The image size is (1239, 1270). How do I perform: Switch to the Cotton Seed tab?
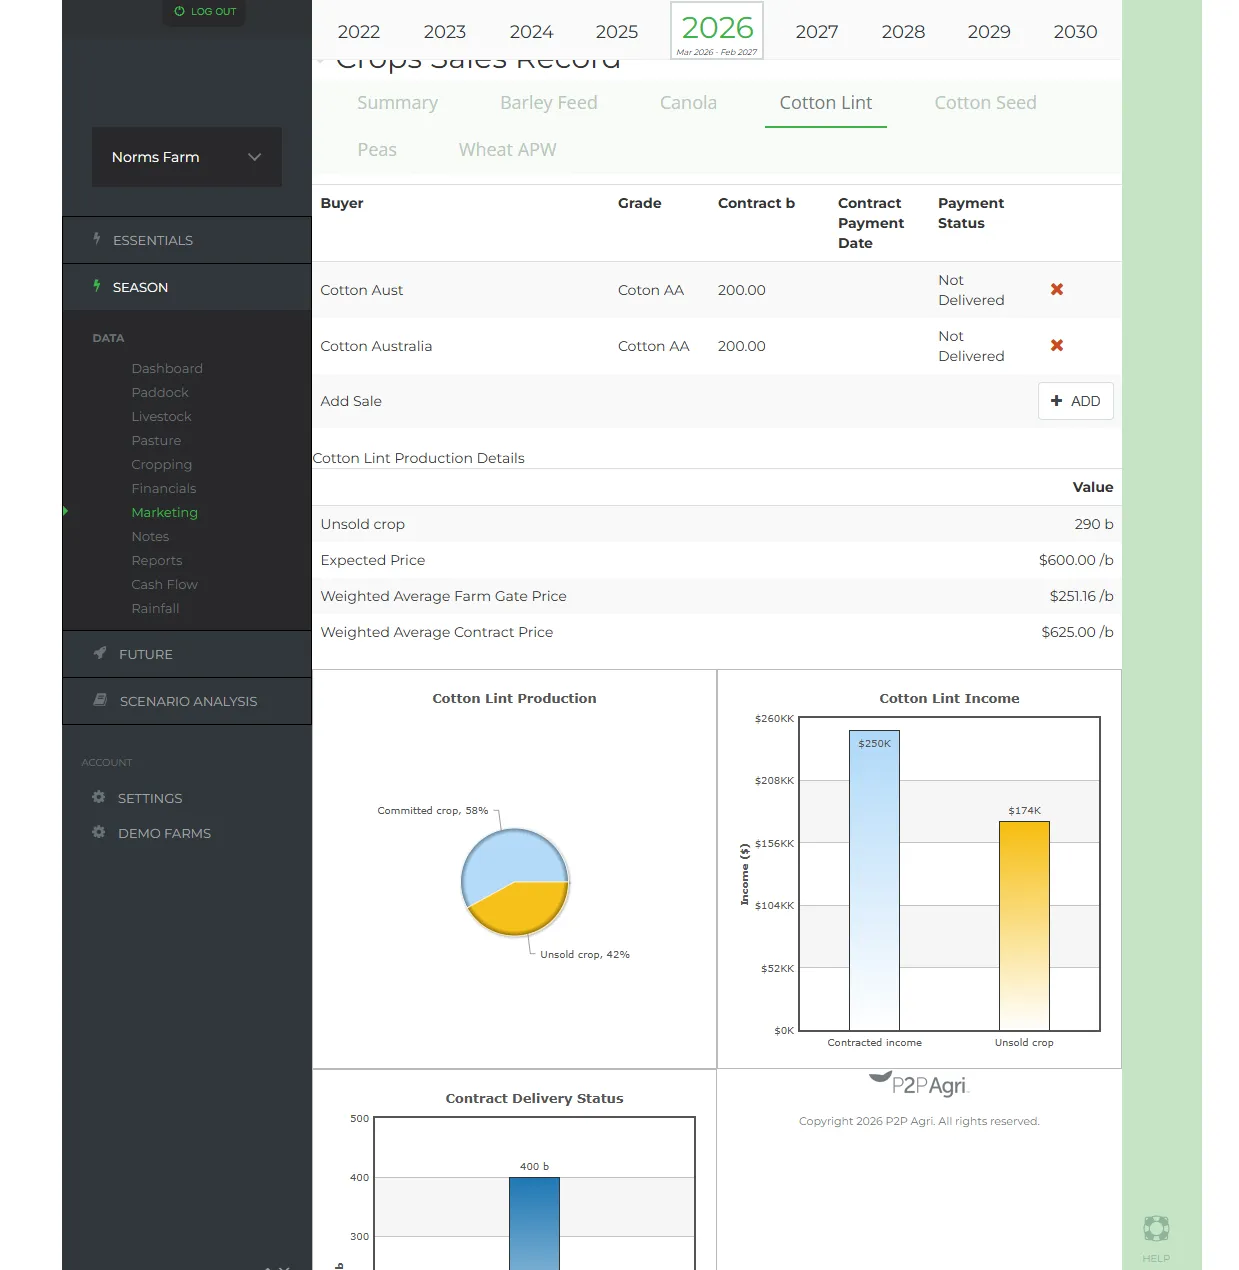point(984,103)
